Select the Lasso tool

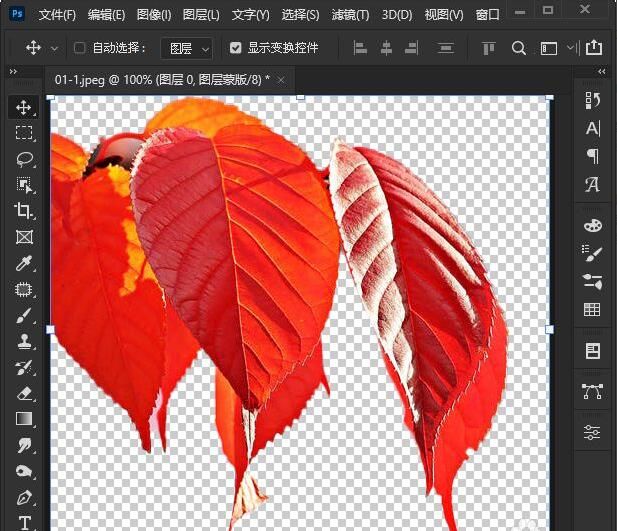[x=24, y=159]
